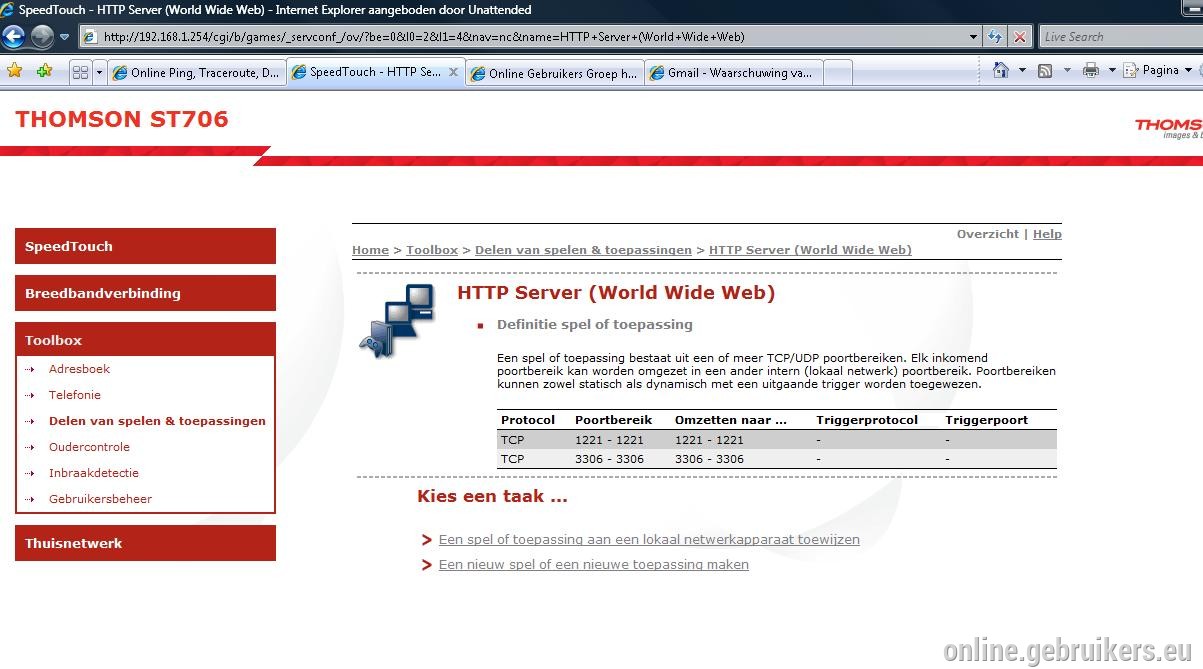Click the RSS feeds icon

[1045, 70]
